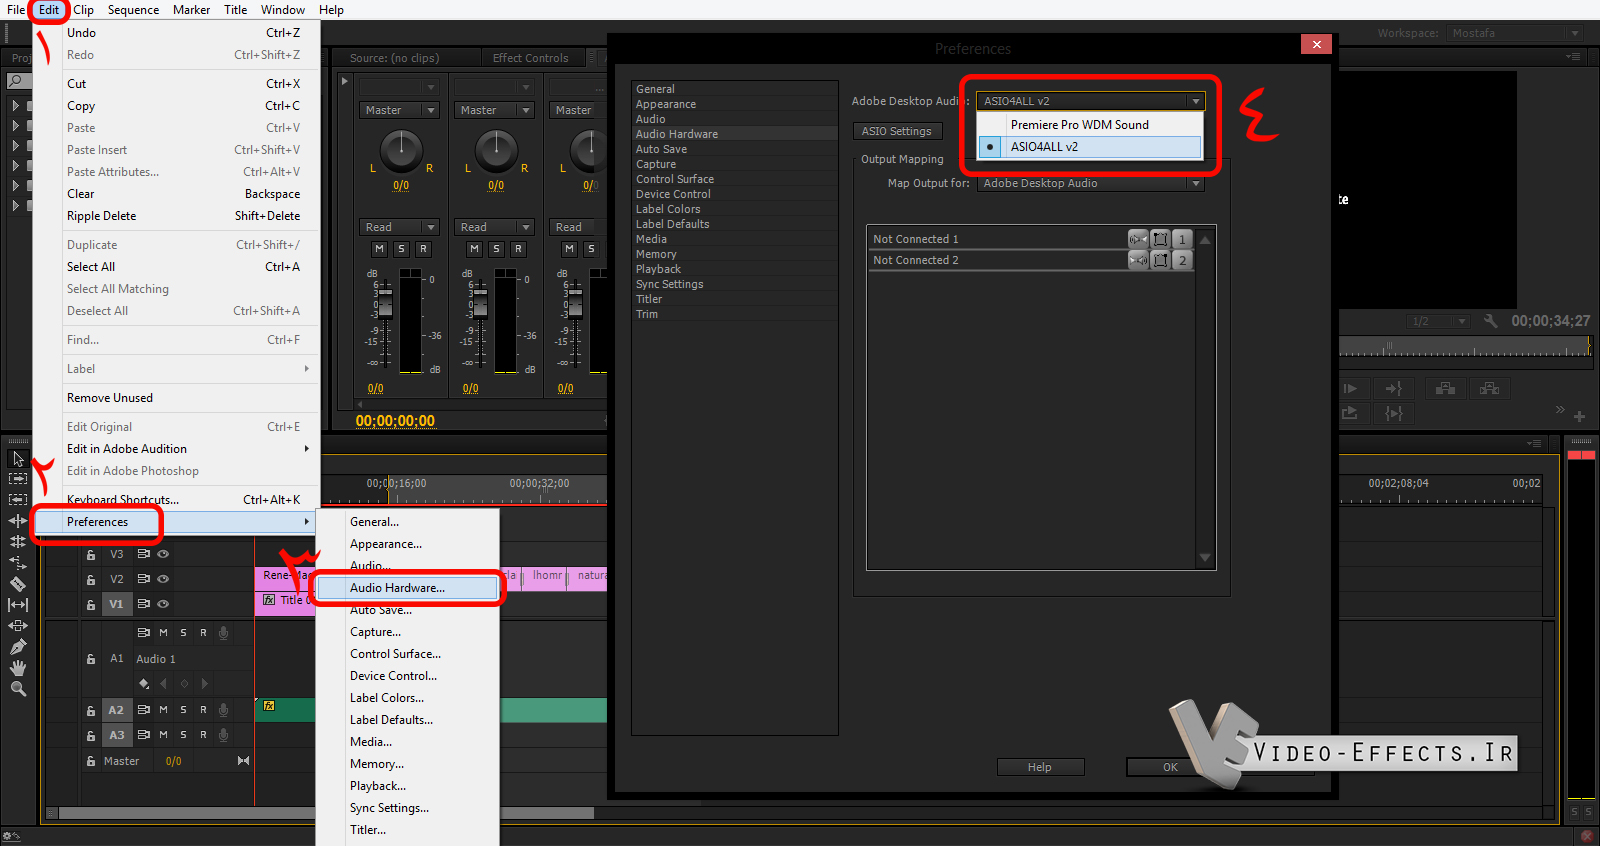The image size is (1600, 846).
Task: Select the Track Select Forward tool
Action: click(x=18, y=479)
